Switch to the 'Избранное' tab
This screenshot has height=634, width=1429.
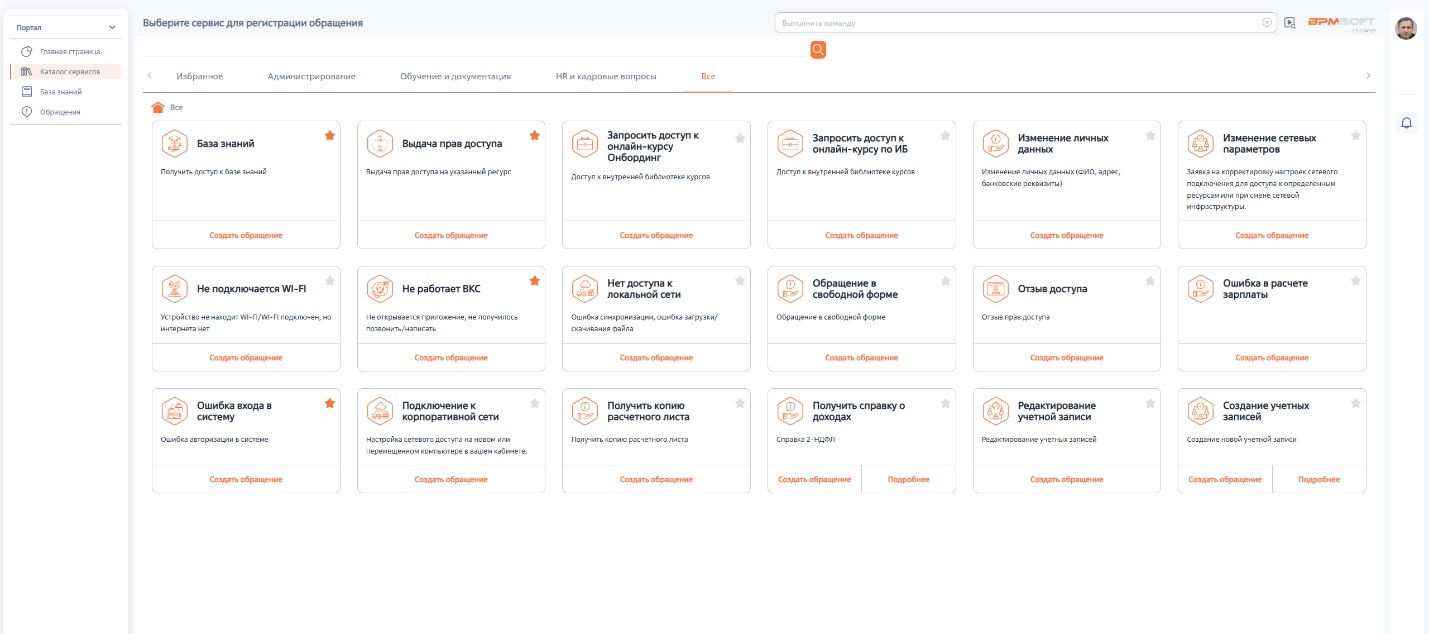point(199,76)
